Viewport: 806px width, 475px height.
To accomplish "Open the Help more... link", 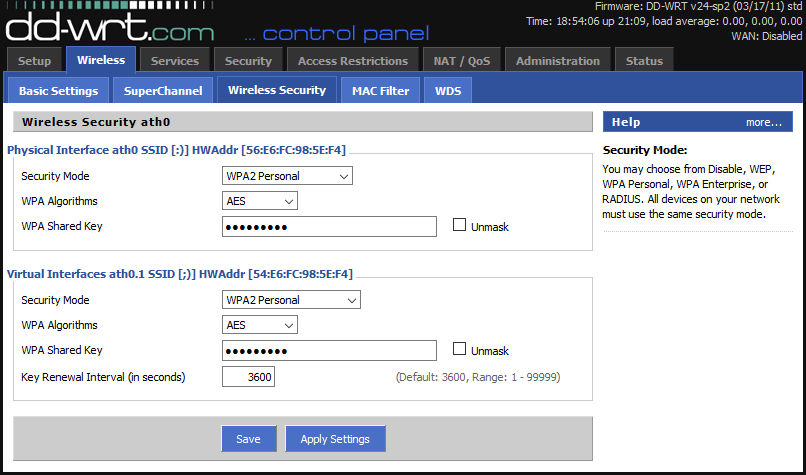I will (x=764, y=122).
